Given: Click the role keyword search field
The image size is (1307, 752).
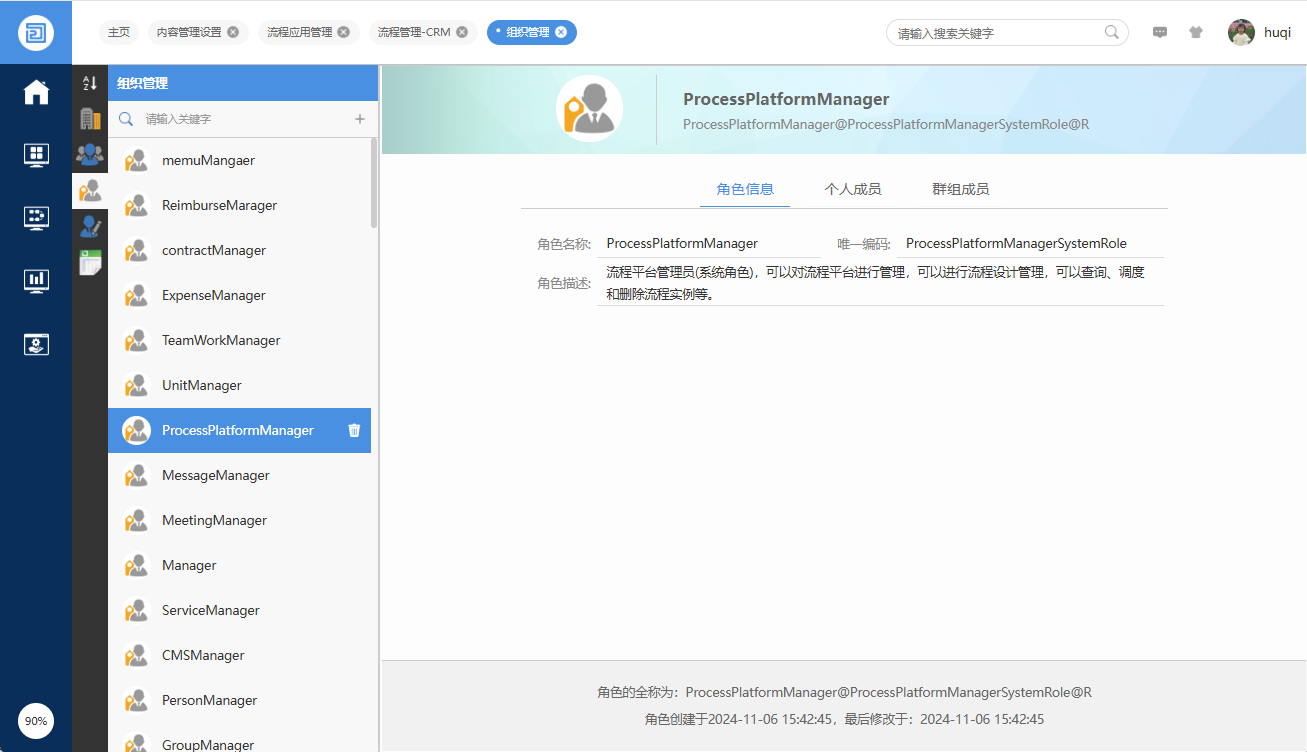Looking at the screenshot, I should [x=240, y=119].
